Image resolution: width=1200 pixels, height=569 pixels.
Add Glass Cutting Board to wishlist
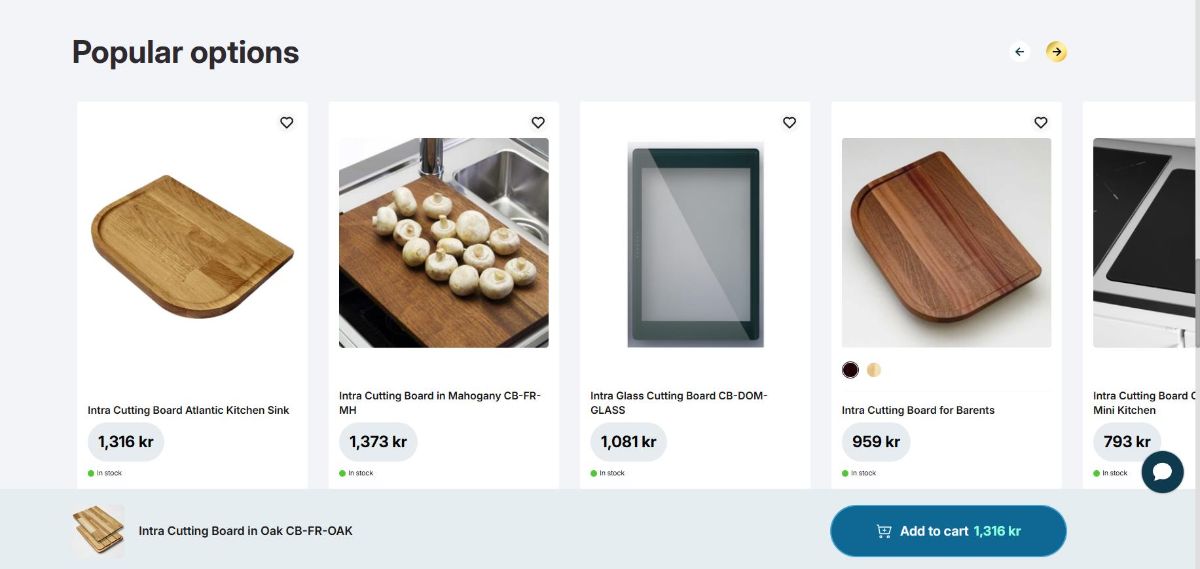[x=789, y=122]
